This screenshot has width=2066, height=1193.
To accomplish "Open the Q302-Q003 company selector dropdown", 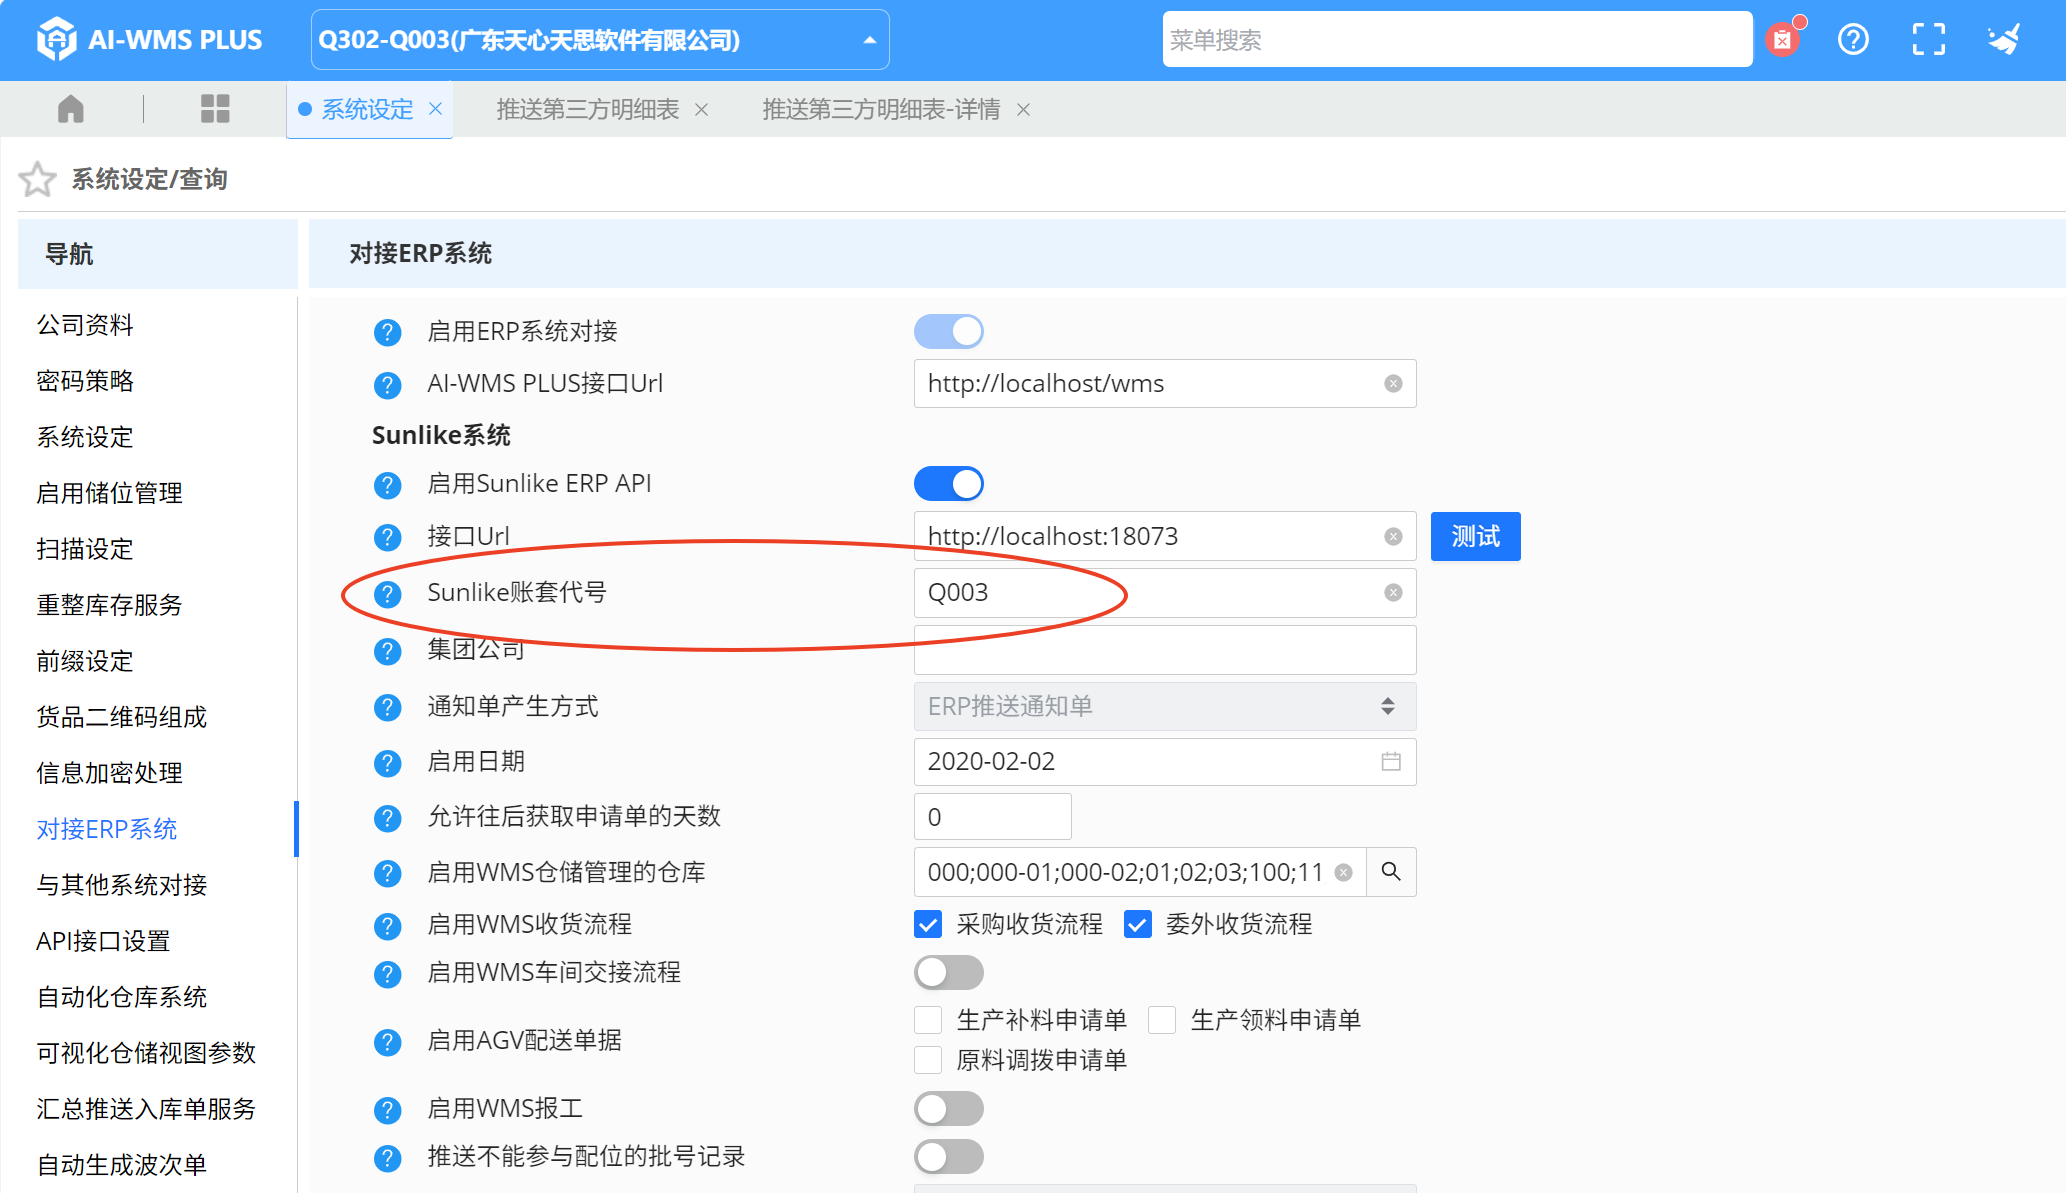I will pyautogui.click(x=600, y=40).
